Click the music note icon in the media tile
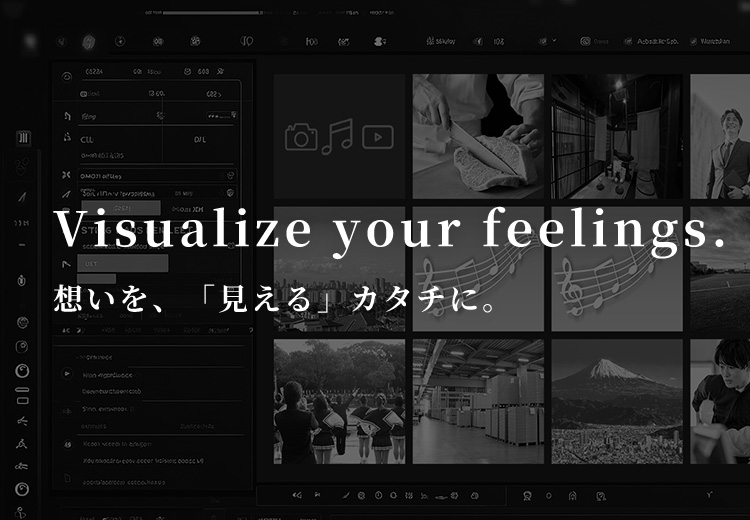The width and height of the screenshot is (750, 520). click(x=339, y=135)
